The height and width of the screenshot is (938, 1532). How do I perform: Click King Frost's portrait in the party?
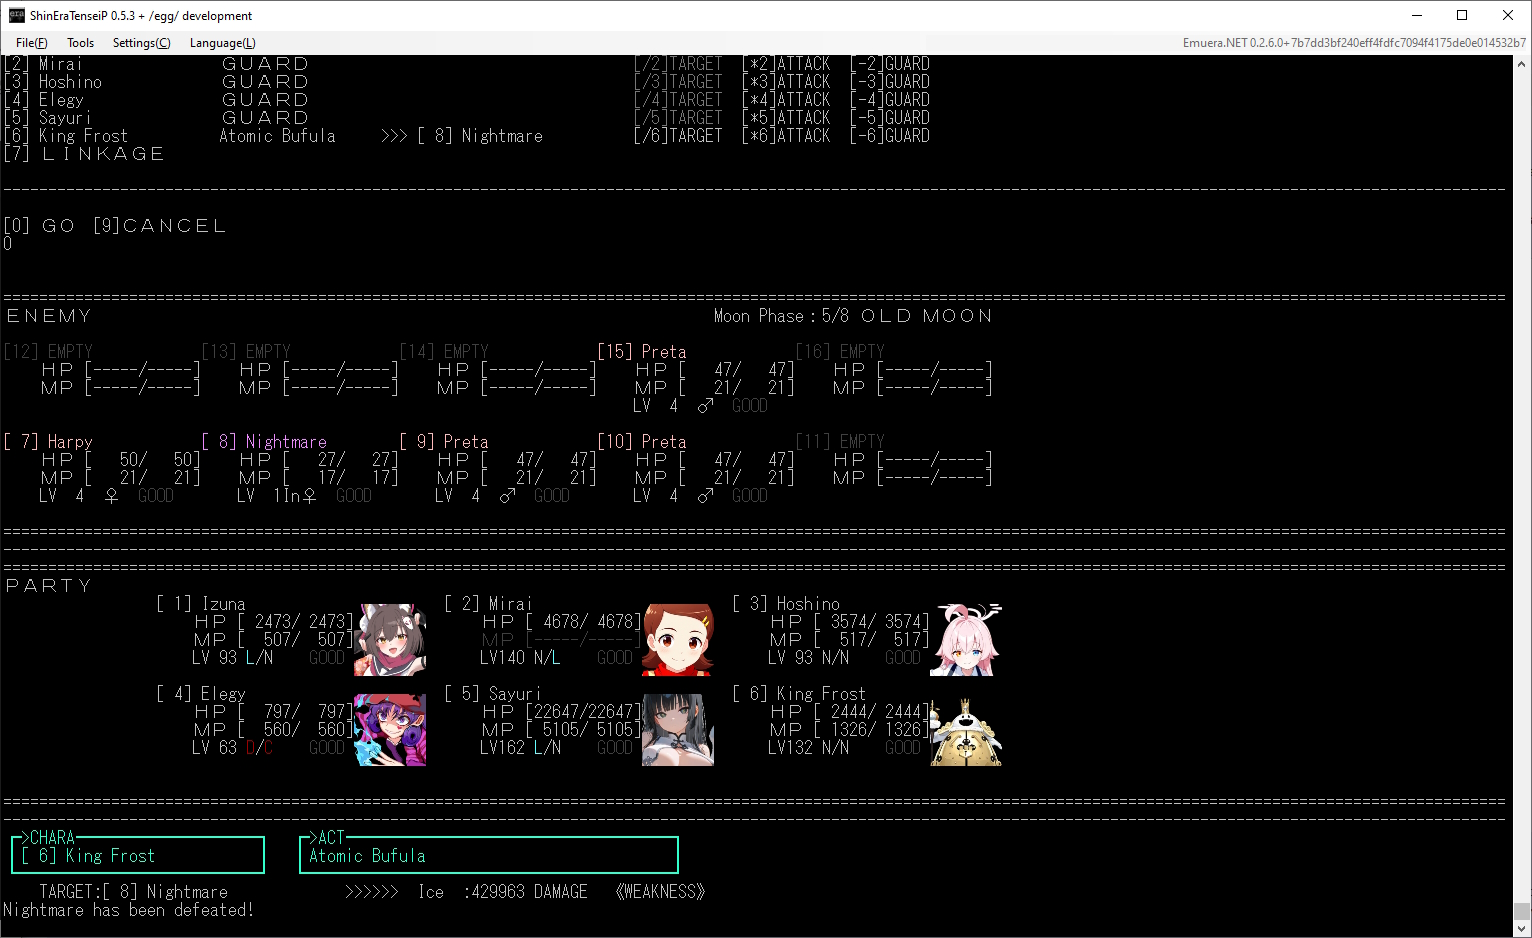[x=966, y=729]
